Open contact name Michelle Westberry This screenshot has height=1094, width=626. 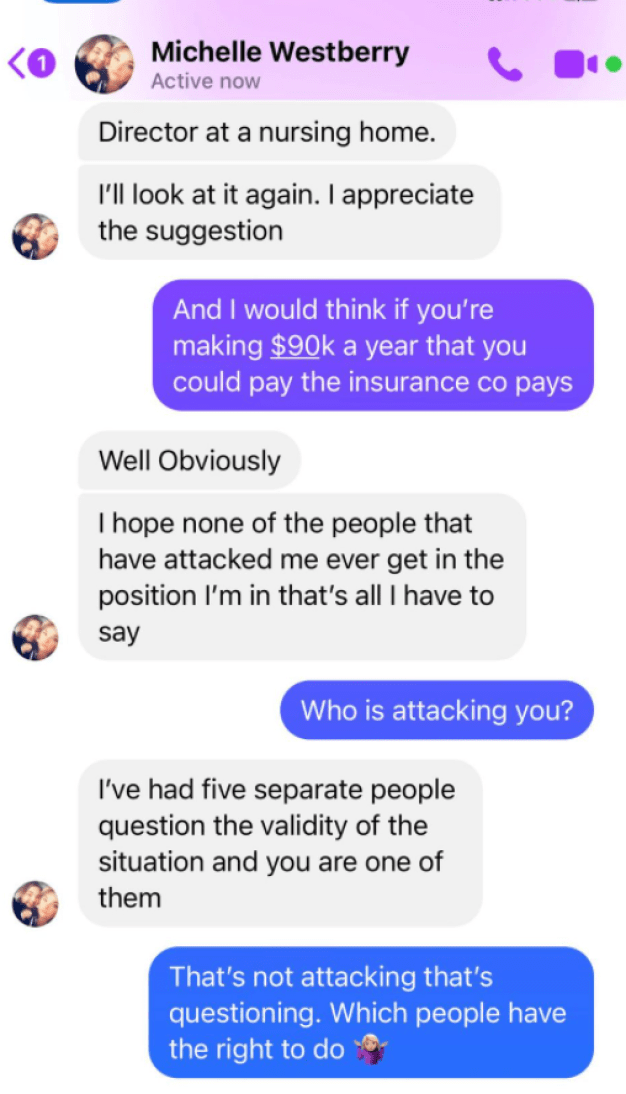point(280,52)
